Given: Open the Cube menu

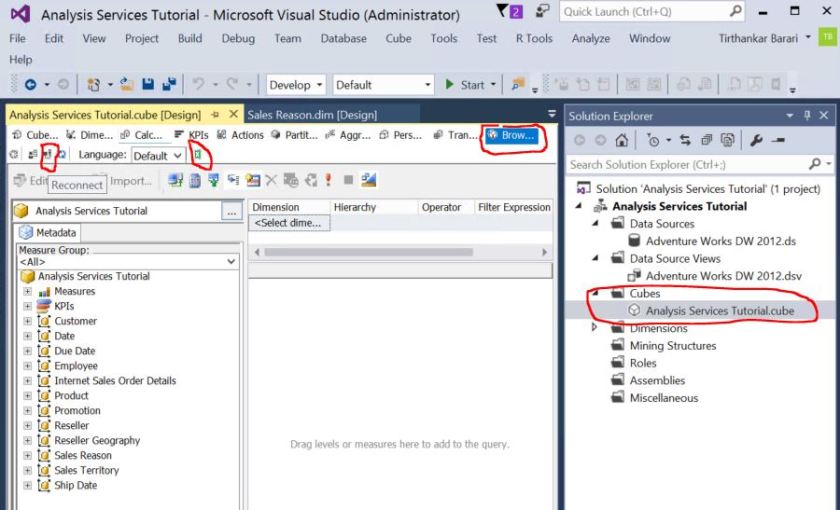Looking at the screenshot, I should coord(398,38).
